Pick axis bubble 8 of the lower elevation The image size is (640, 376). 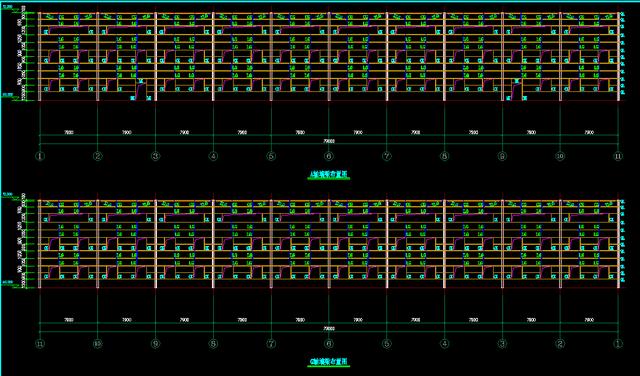click(213, 344)
